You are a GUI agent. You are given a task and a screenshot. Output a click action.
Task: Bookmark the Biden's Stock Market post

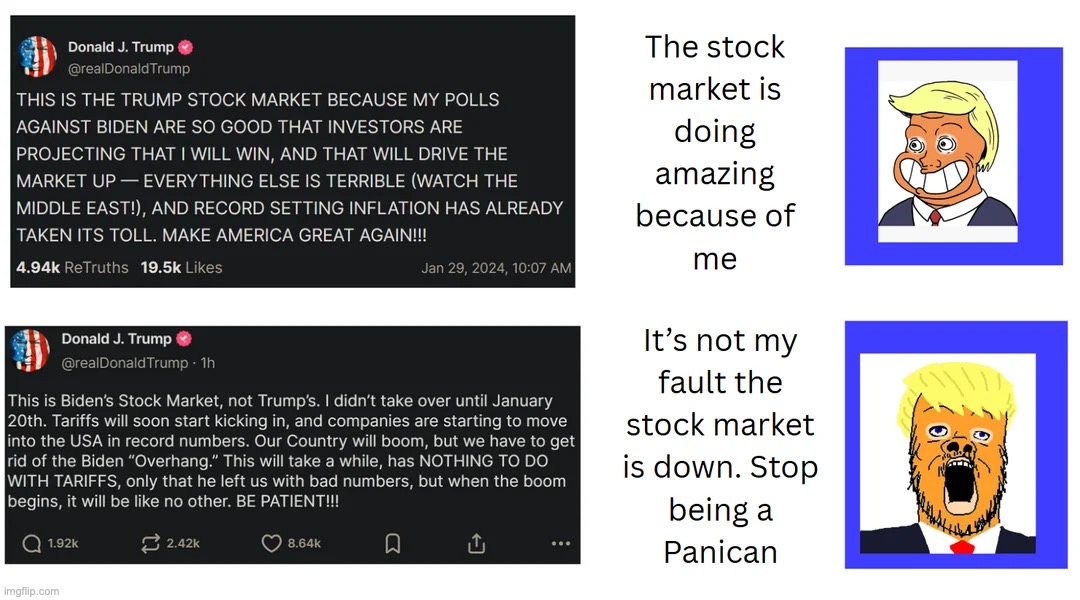393,544
